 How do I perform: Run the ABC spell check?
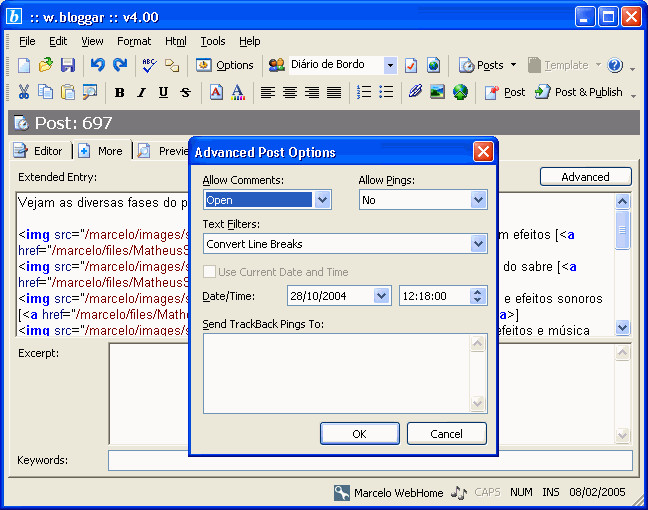click(x=149, y=65)
